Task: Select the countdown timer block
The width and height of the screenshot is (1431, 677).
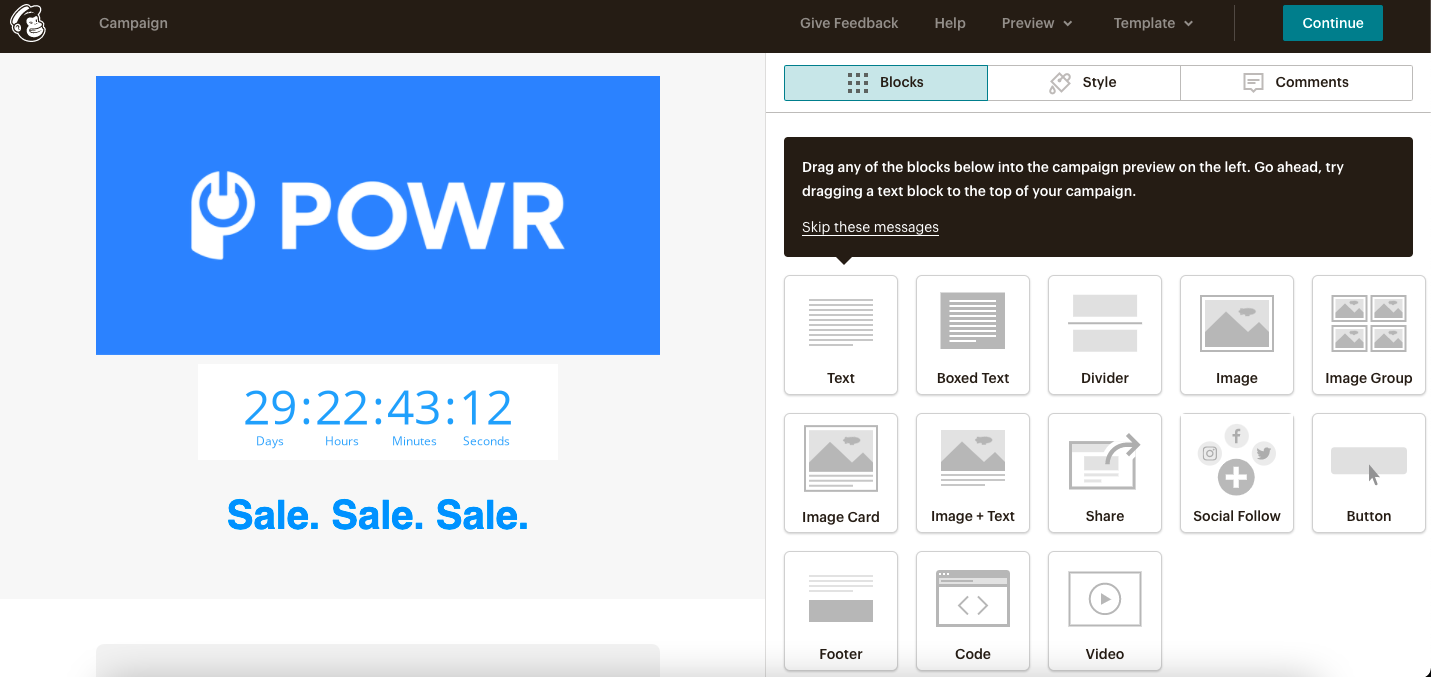Action: (378, 412)
